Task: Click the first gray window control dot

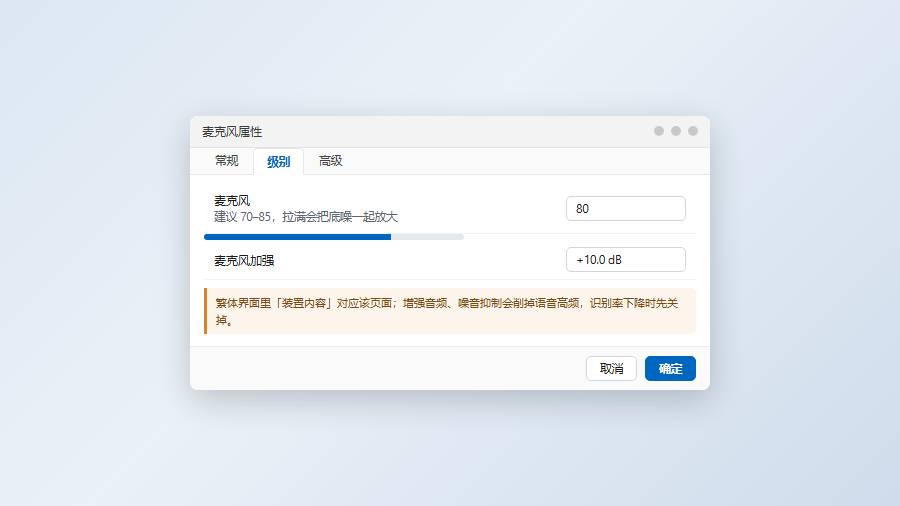Action: 659,131
